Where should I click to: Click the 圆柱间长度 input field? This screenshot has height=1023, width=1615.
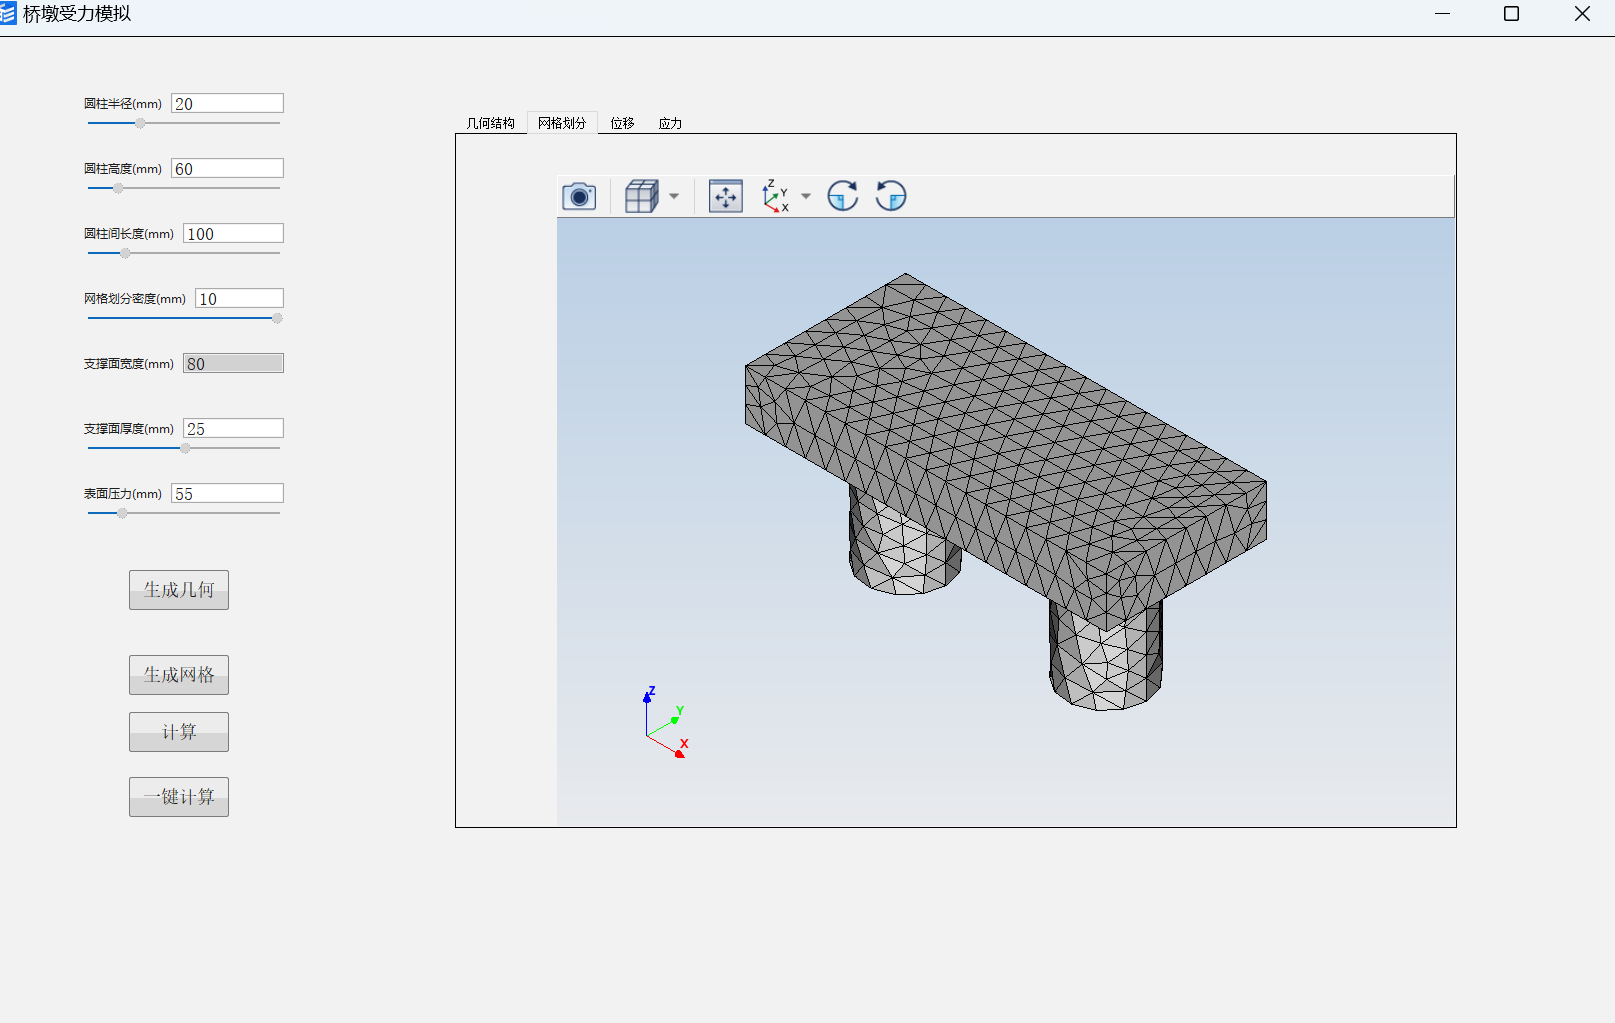[233, 233]
